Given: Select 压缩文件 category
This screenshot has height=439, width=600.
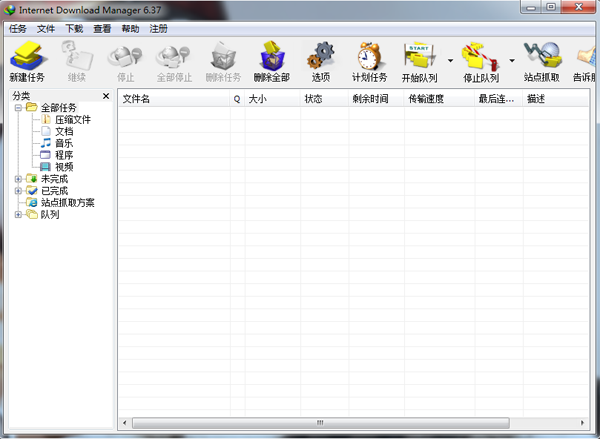Looking at the screenshot, I should (x=73, y=120).
